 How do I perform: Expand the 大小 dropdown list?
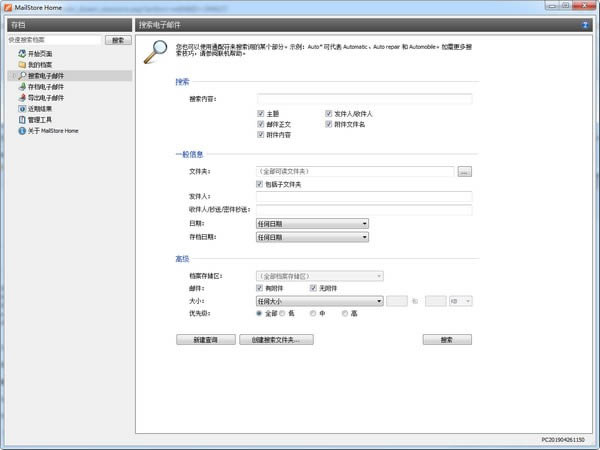coord(319,300)
